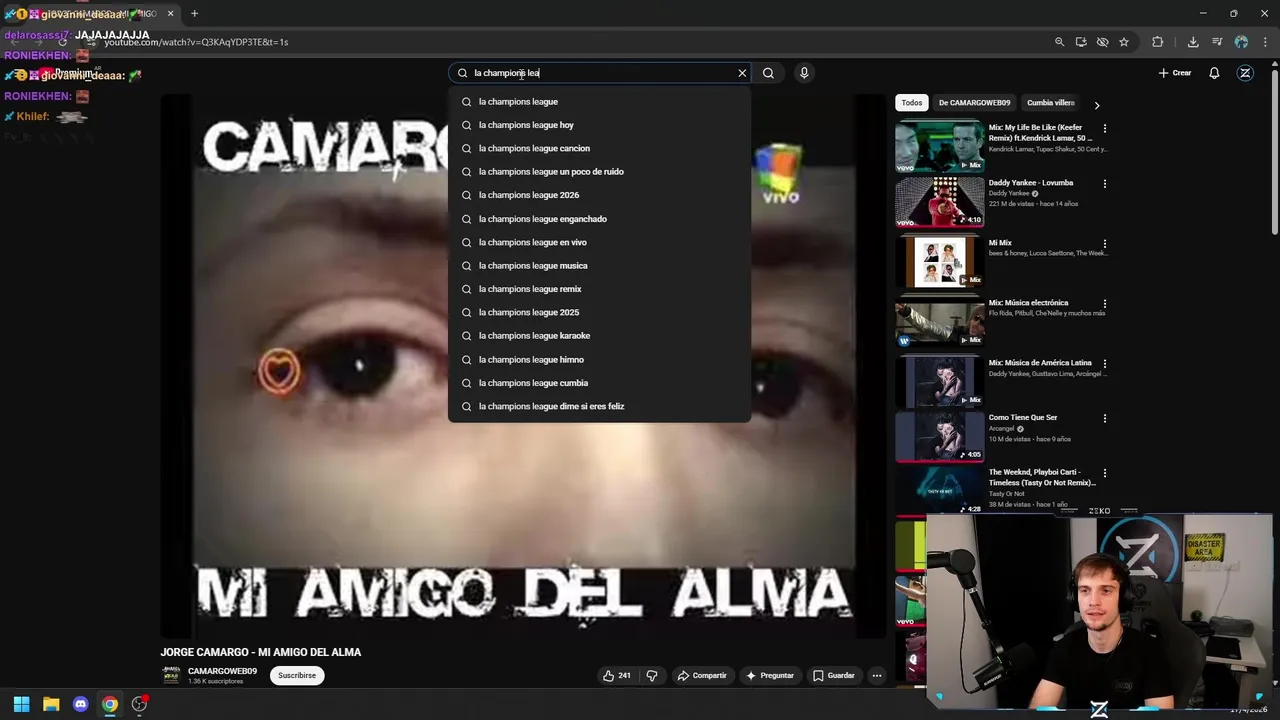This screenshot has height=720, width=1280.
Task: Select suggestion 'la champions league cancion'
Action: 599,148
